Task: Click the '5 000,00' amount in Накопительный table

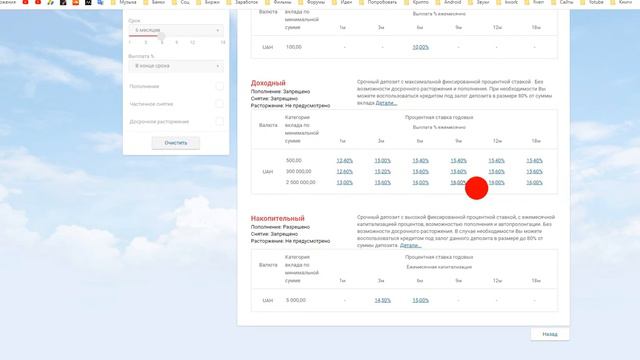Action: [x=296, y=300]
